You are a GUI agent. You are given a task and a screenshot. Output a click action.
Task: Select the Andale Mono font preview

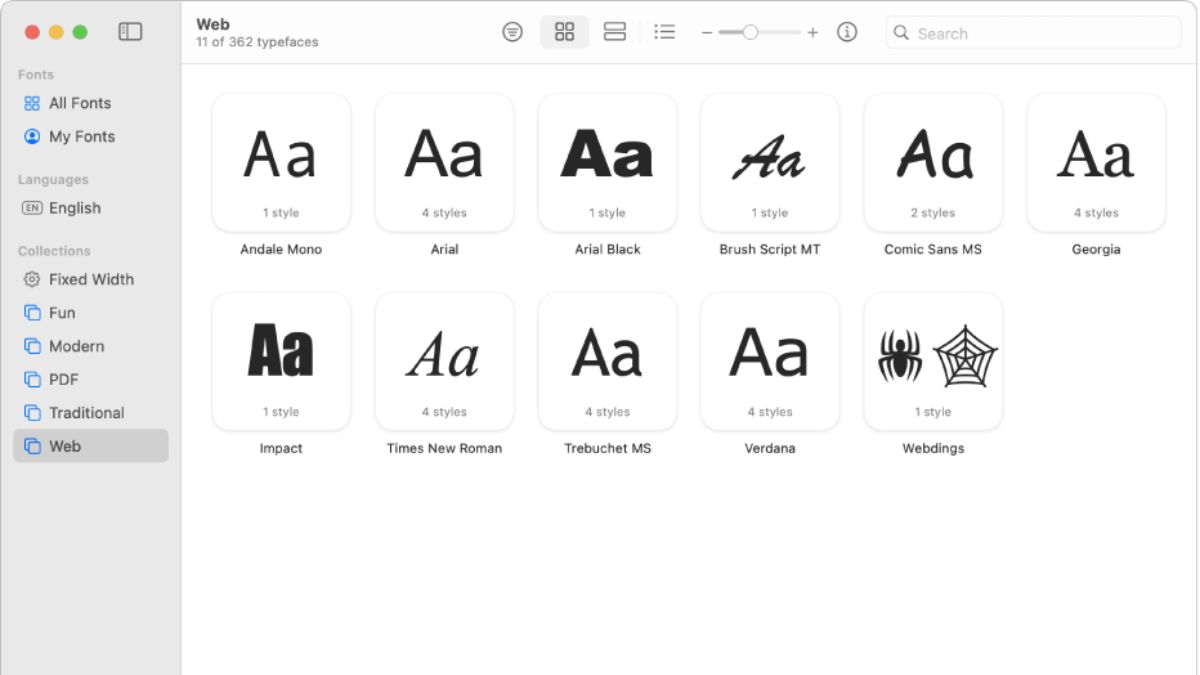click(281, 162)
